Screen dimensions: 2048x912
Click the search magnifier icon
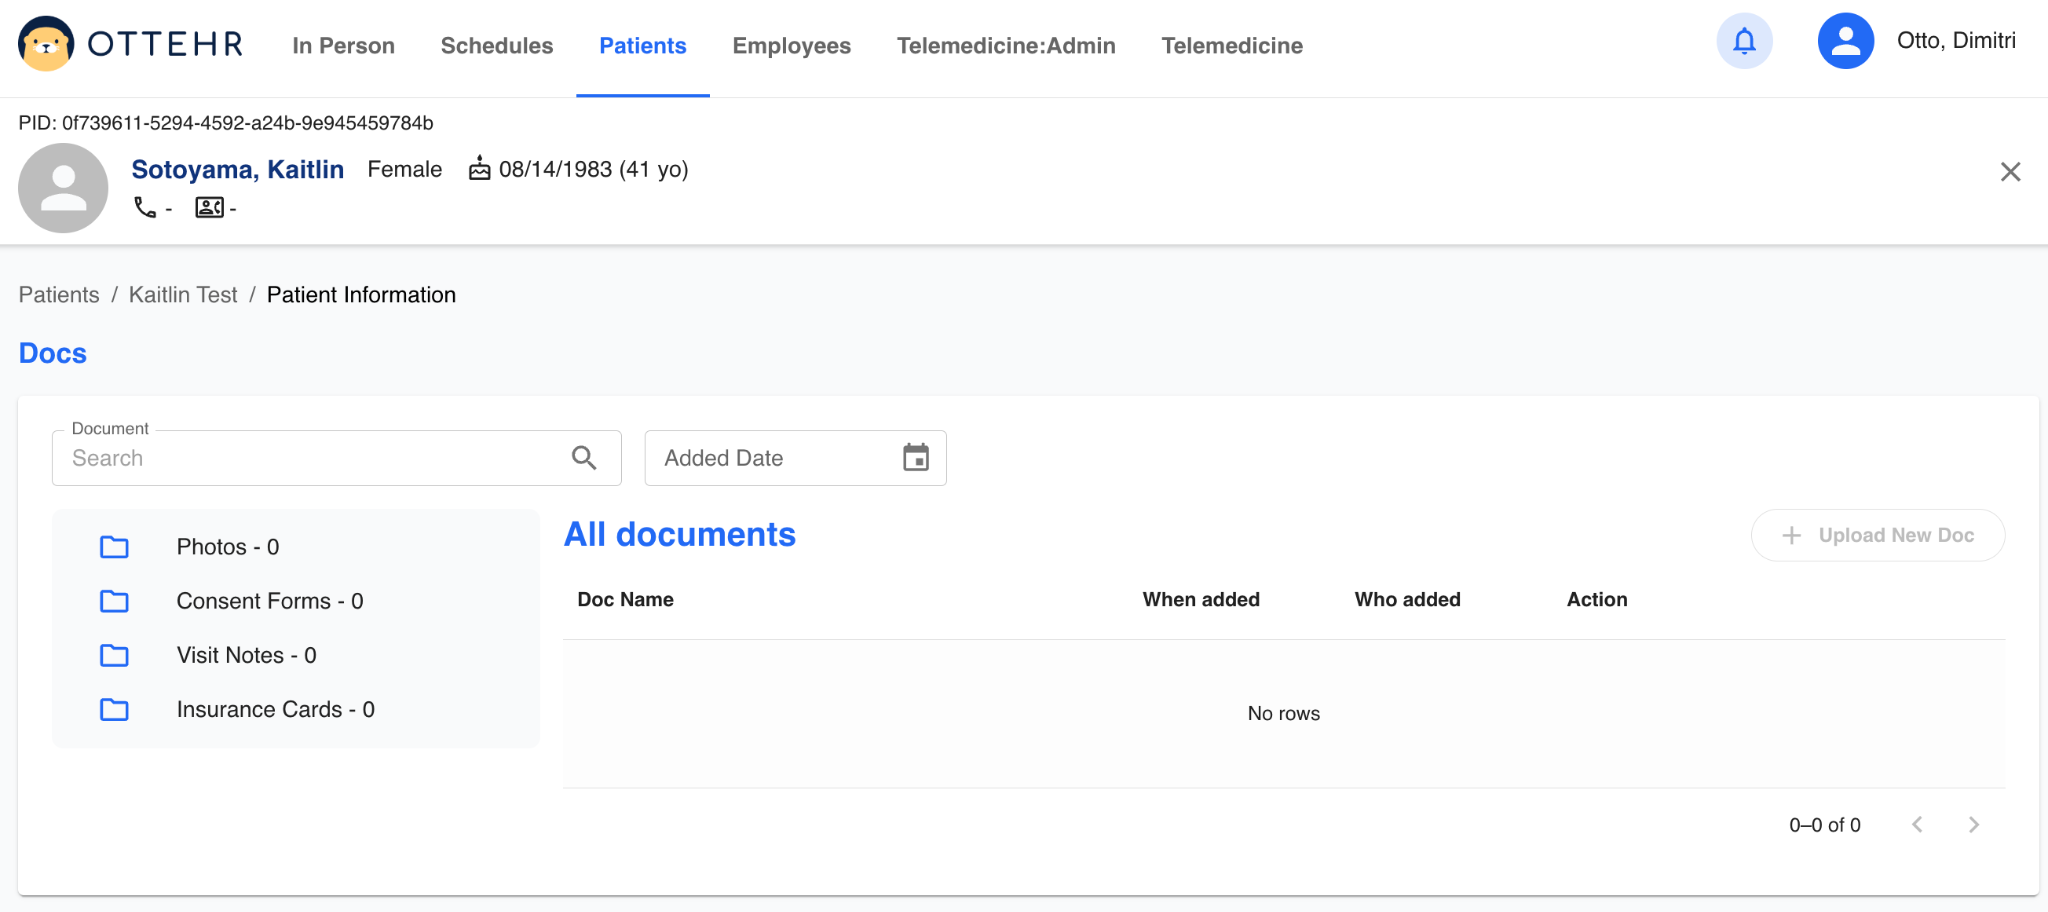coord(584,458)
